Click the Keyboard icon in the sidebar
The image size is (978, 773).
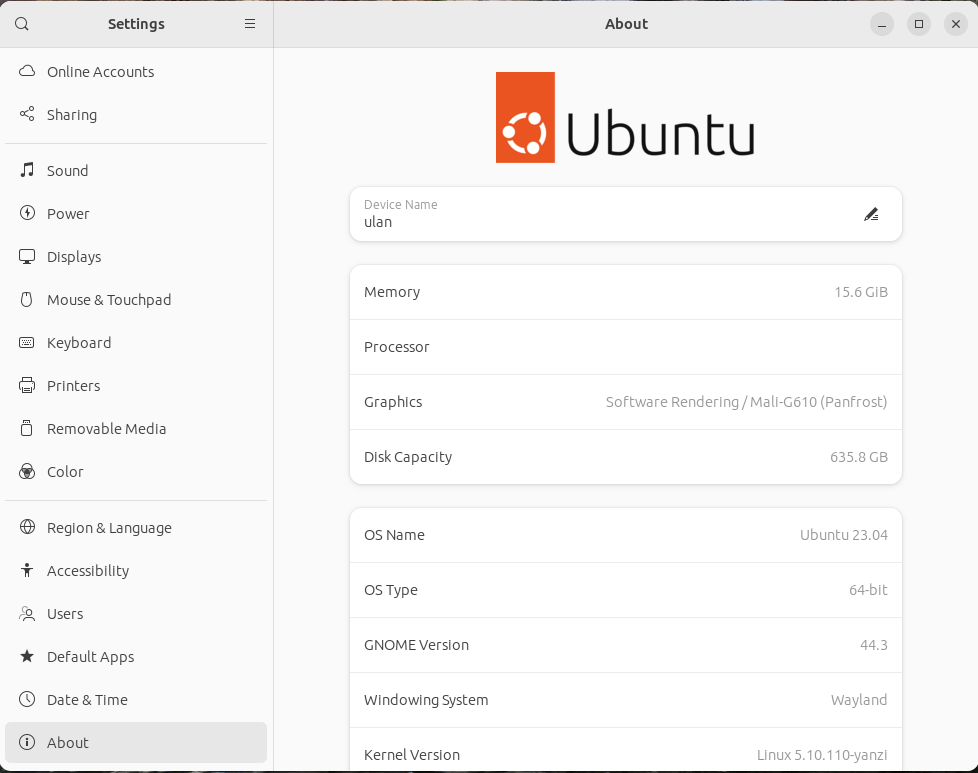pos(27,343)
